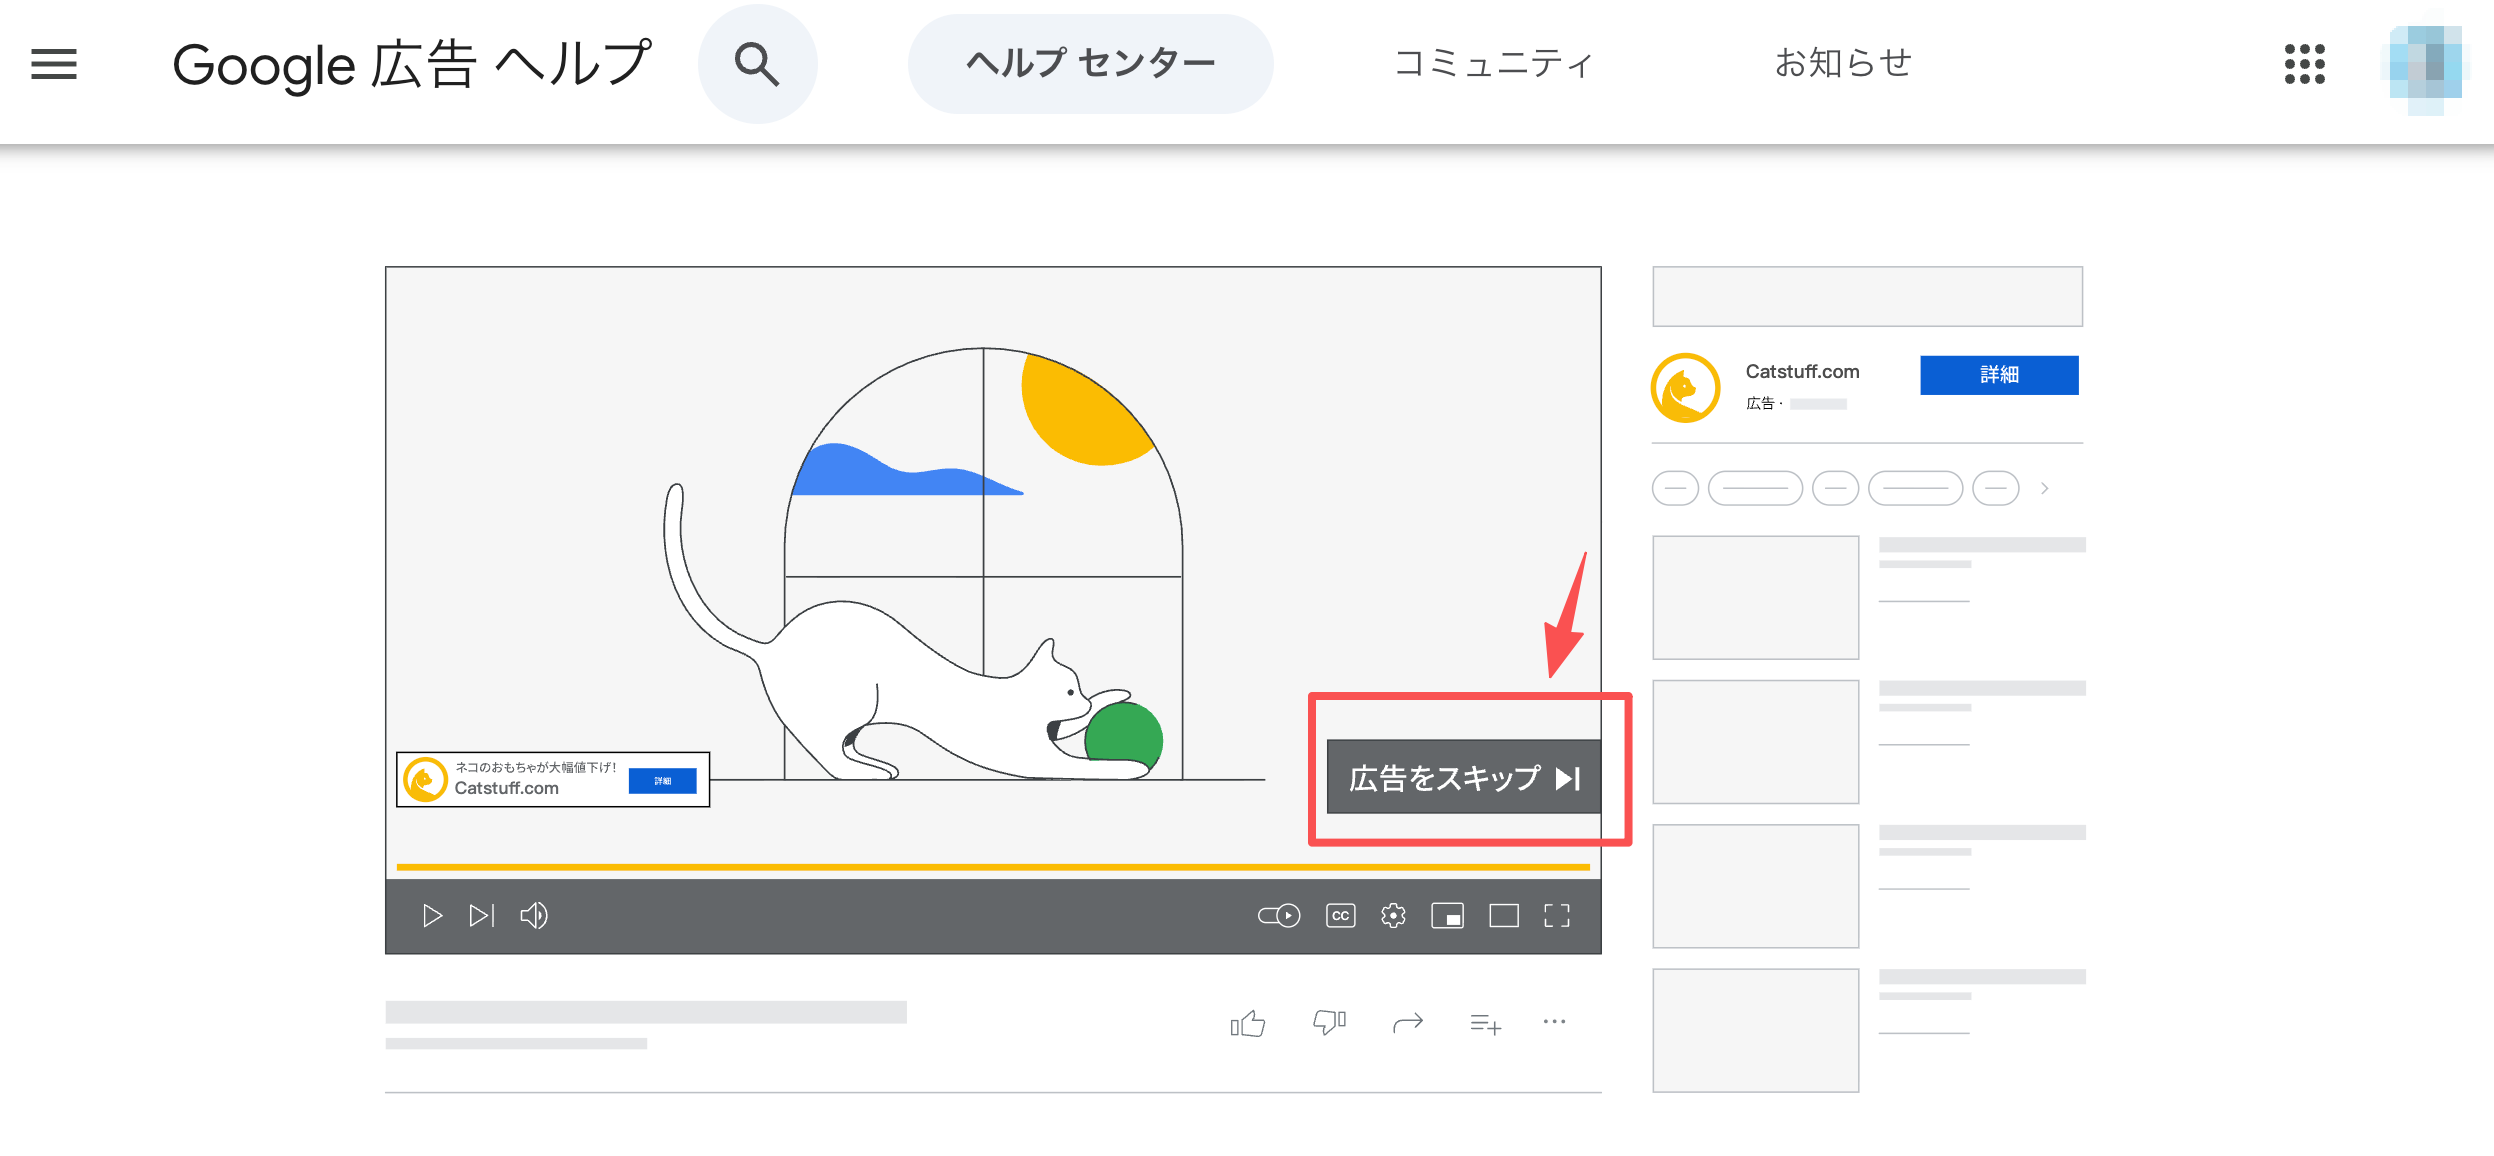
Task: Expand chip row with right chevron
Action: (x=2045, y=488)
